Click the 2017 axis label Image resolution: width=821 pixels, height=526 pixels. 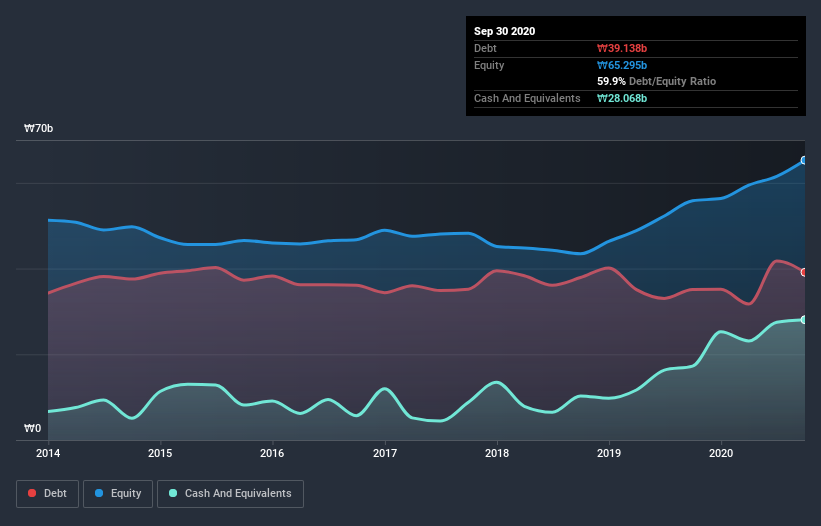pos(385,453)
